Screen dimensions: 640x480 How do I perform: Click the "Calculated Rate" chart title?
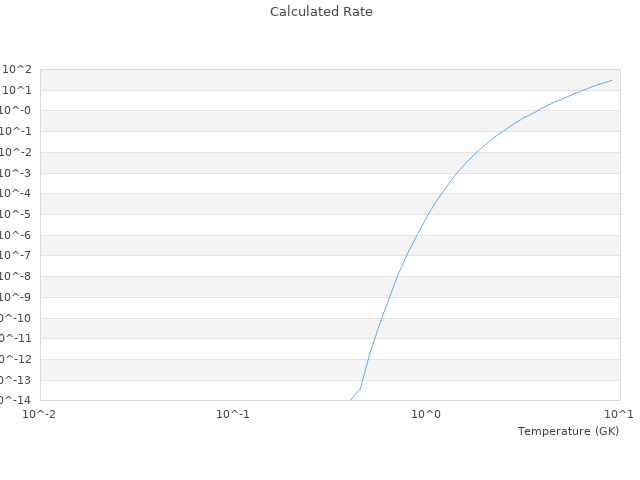320,12
